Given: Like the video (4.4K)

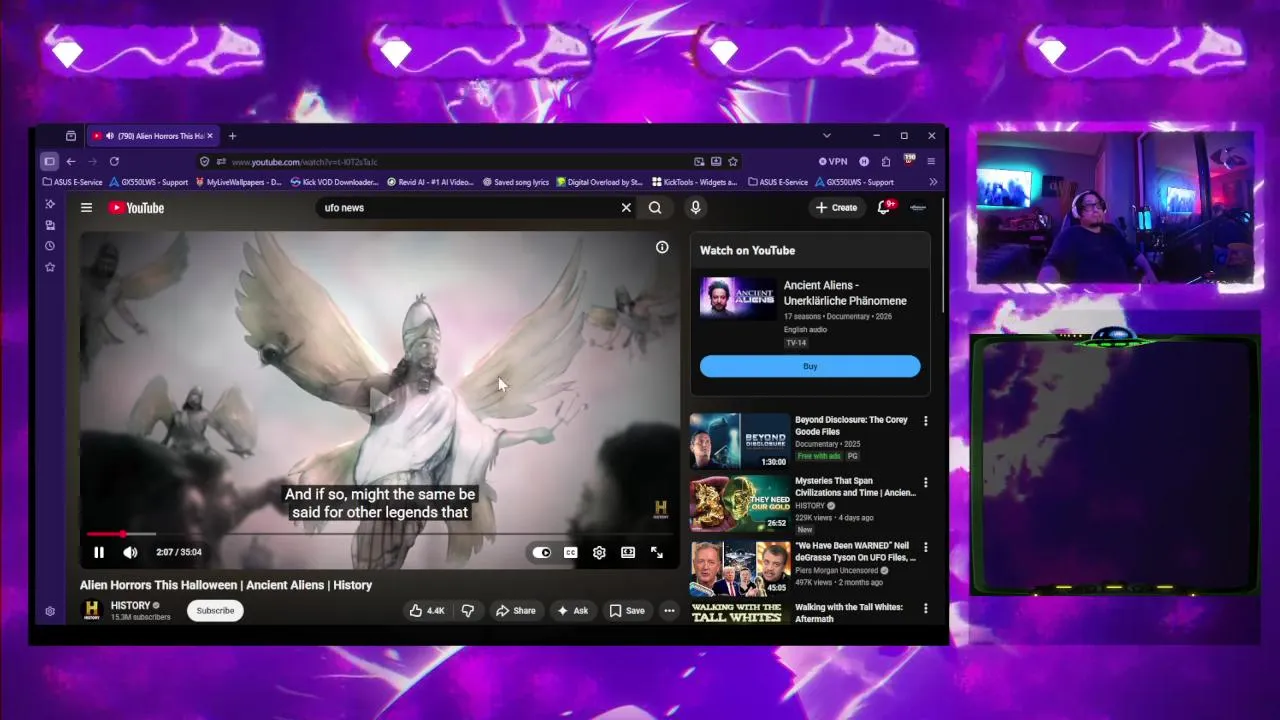Looking at the screenshot, I should (x=427, y=610).
